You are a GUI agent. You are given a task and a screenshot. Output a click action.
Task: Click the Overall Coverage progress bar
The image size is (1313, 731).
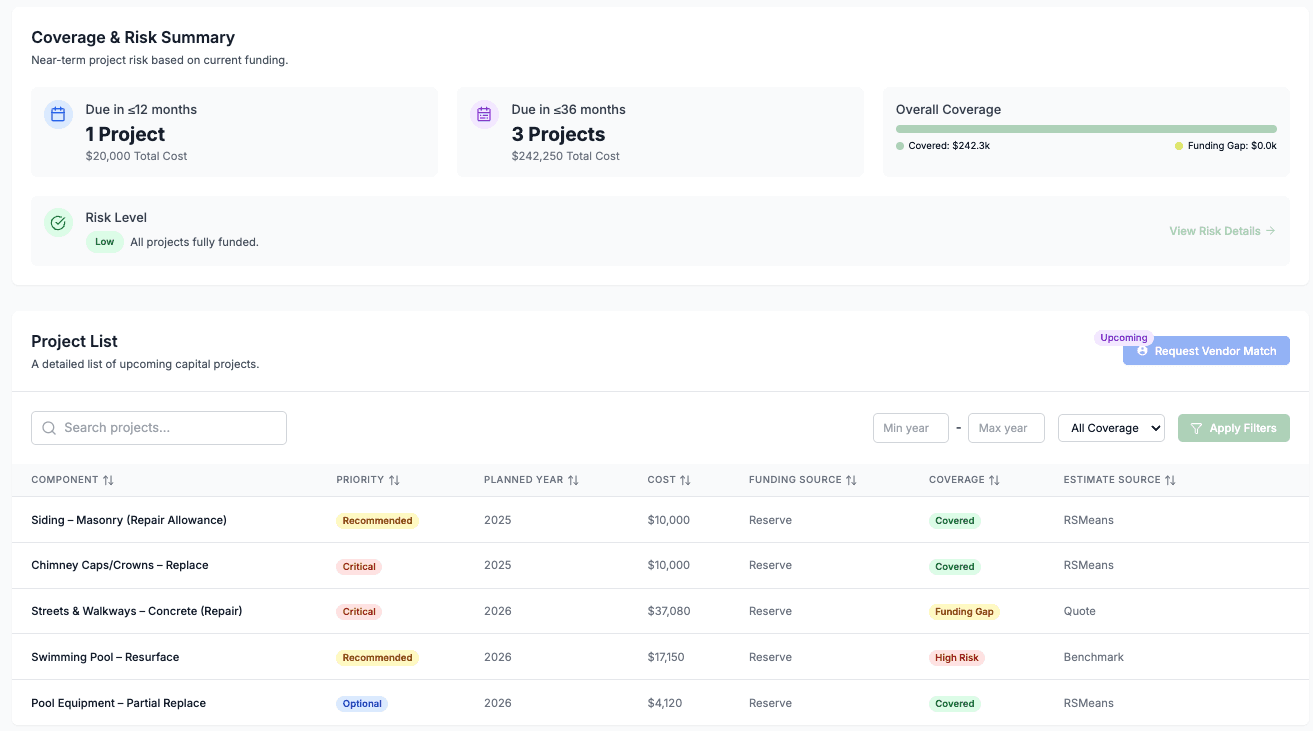[x=1086, y=129]
